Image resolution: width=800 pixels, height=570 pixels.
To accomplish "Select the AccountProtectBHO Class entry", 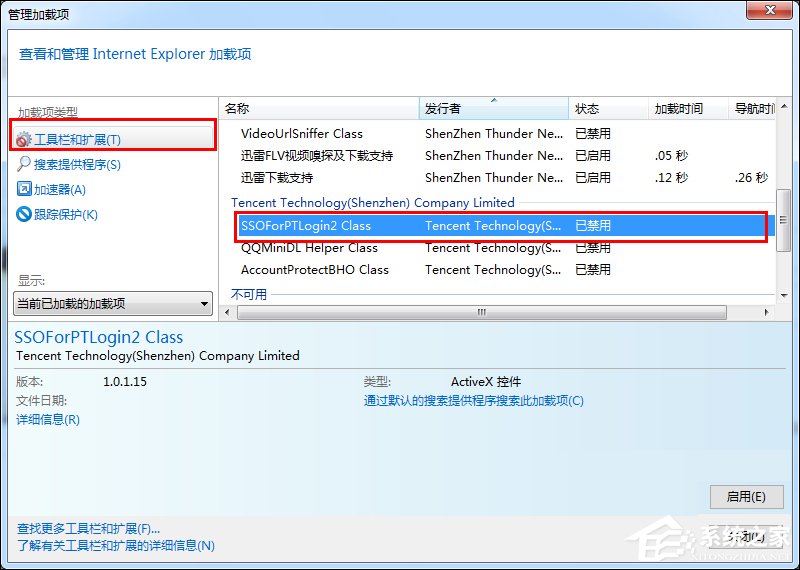I will click(x=315, y=269).
